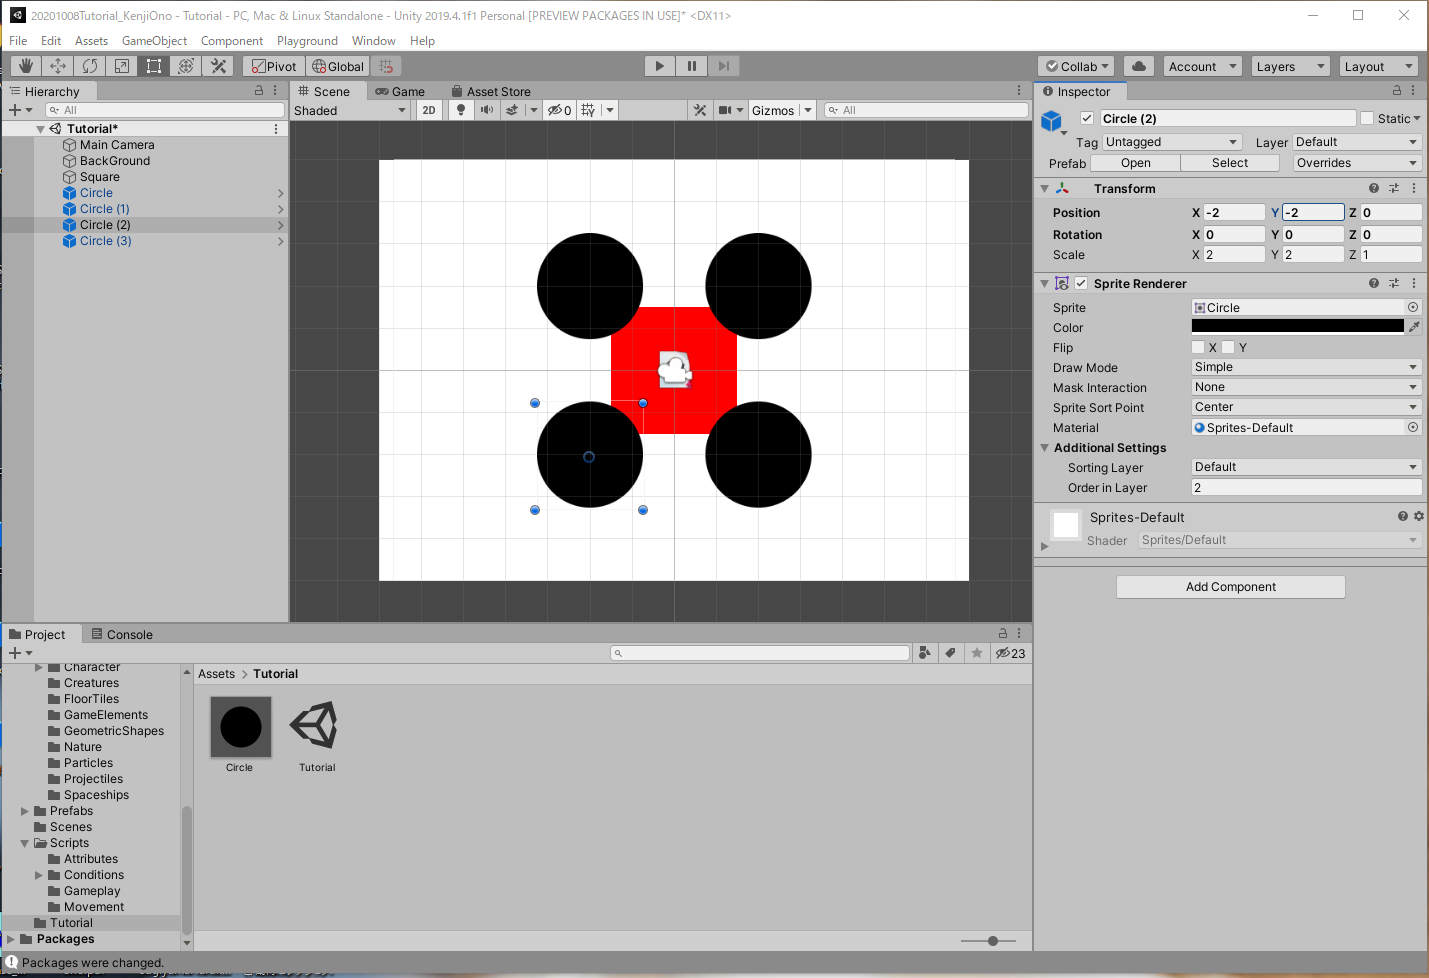Select the Move tool
This screenshot has width=1429, height=978.
coord(58,66)
